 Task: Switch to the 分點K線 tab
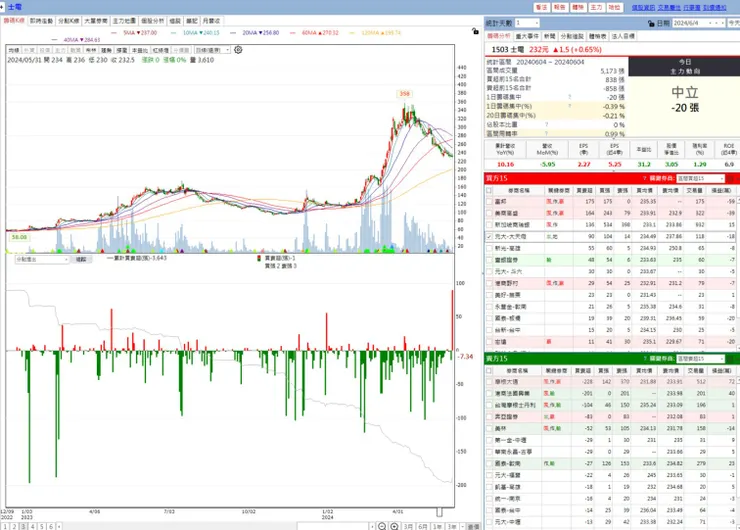(68, 21)
